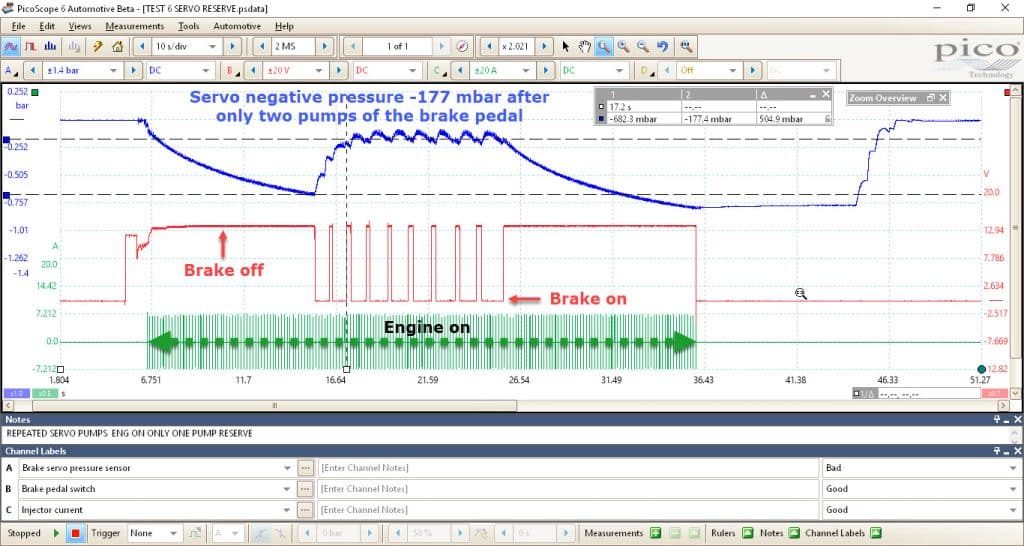Click the x1.0 Channel A axis scale button

click(x=16, y=394)
